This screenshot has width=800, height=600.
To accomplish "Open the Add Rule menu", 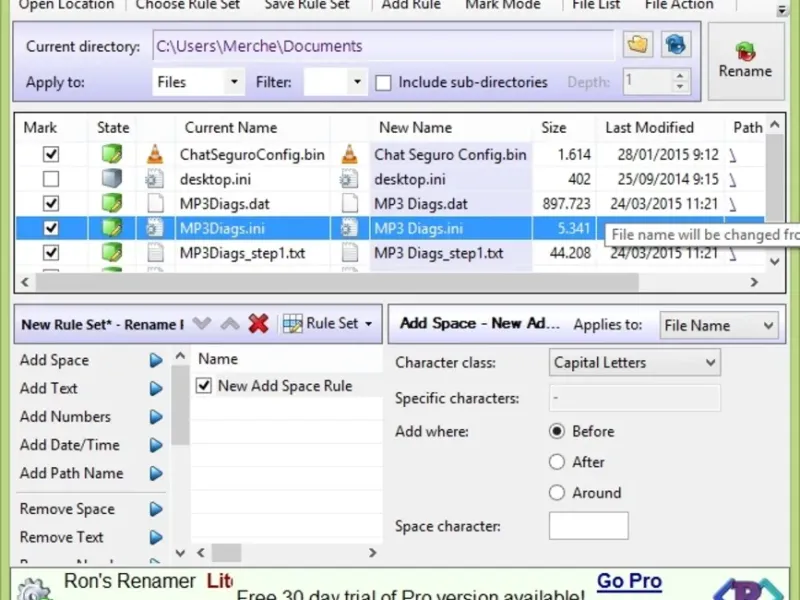I will pos(411,5).
